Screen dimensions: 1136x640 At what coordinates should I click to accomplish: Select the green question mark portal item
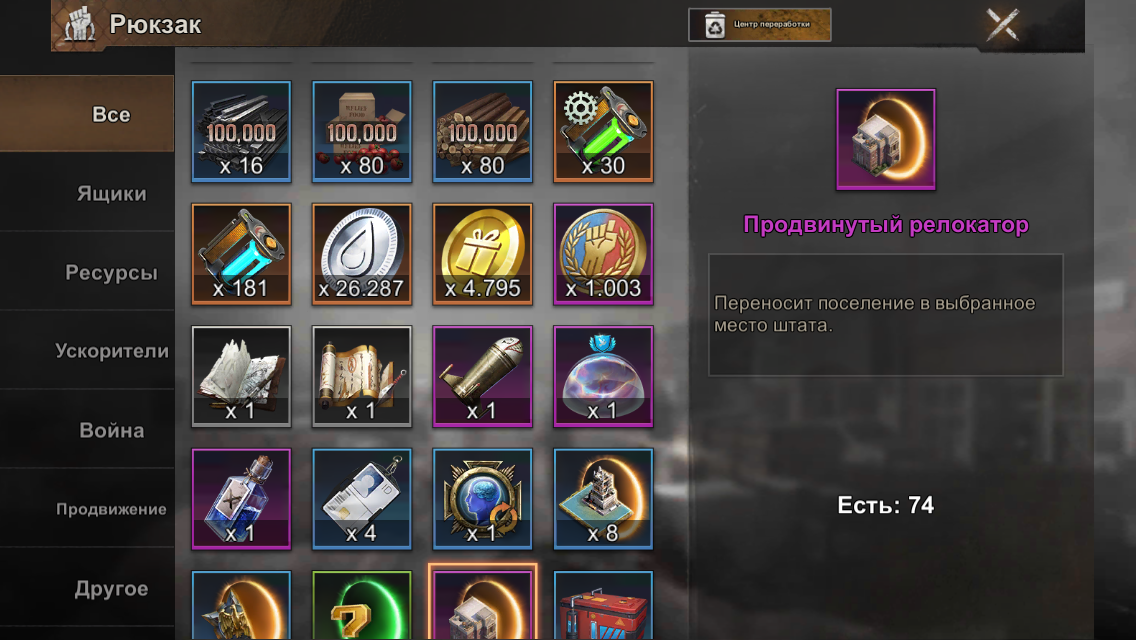pyautogui.click(x=362, y=605)
